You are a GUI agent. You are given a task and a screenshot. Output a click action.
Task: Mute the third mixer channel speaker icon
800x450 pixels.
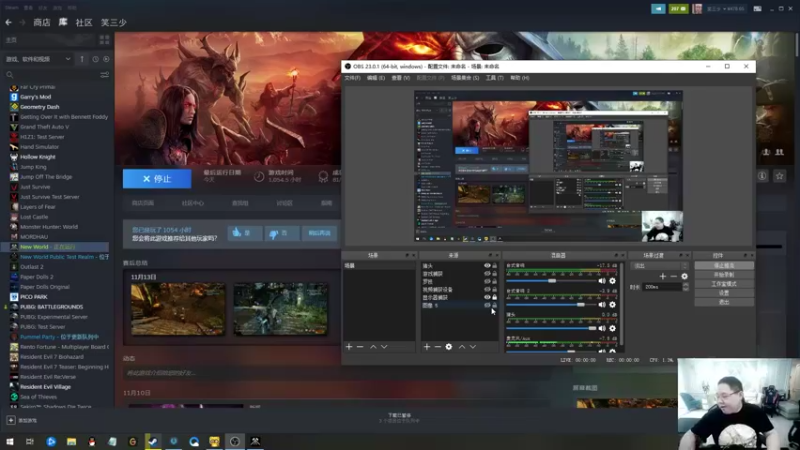602,329
